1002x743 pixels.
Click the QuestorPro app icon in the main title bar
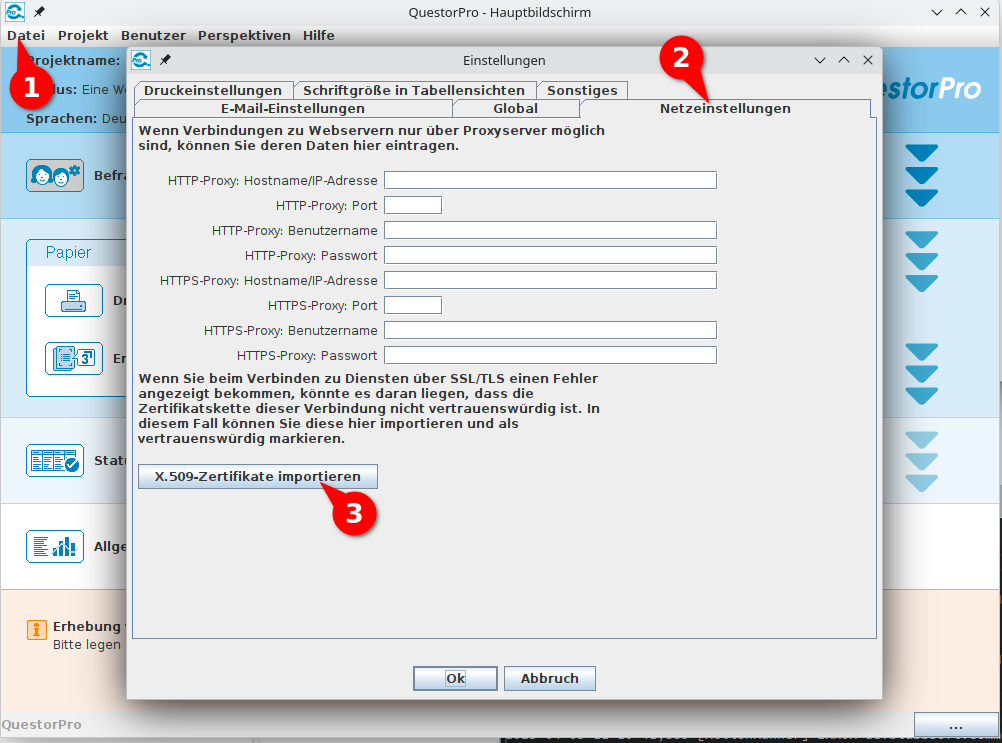14,12
